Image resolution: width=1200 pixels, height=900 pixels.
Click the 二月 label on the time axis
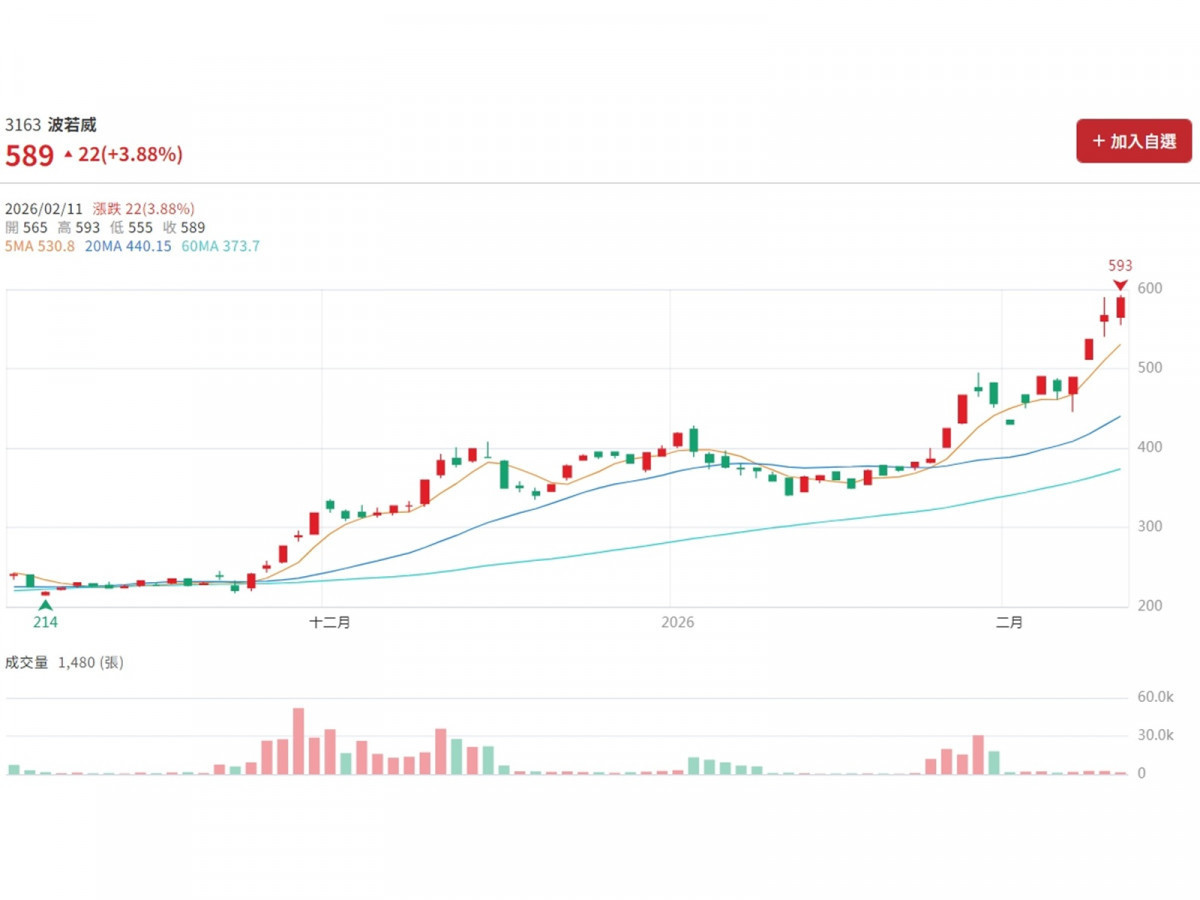tap(1010, 622)
